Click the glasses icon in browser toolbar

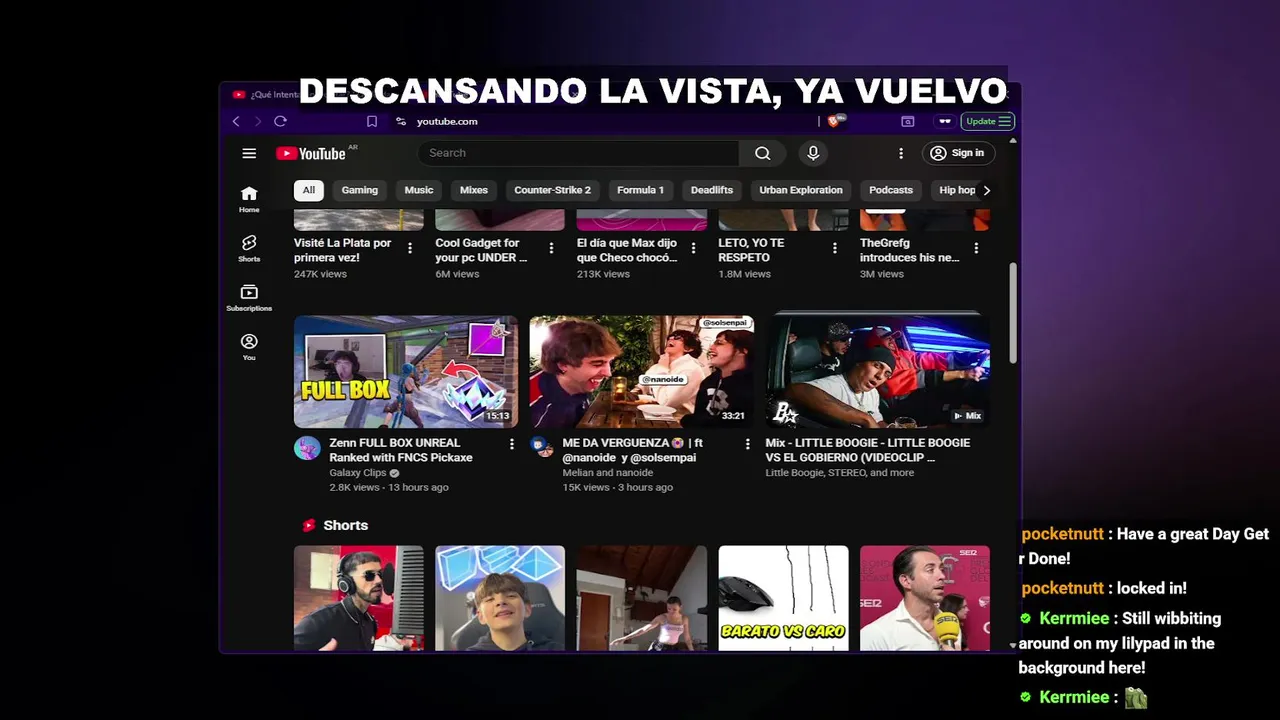point(944,121)
